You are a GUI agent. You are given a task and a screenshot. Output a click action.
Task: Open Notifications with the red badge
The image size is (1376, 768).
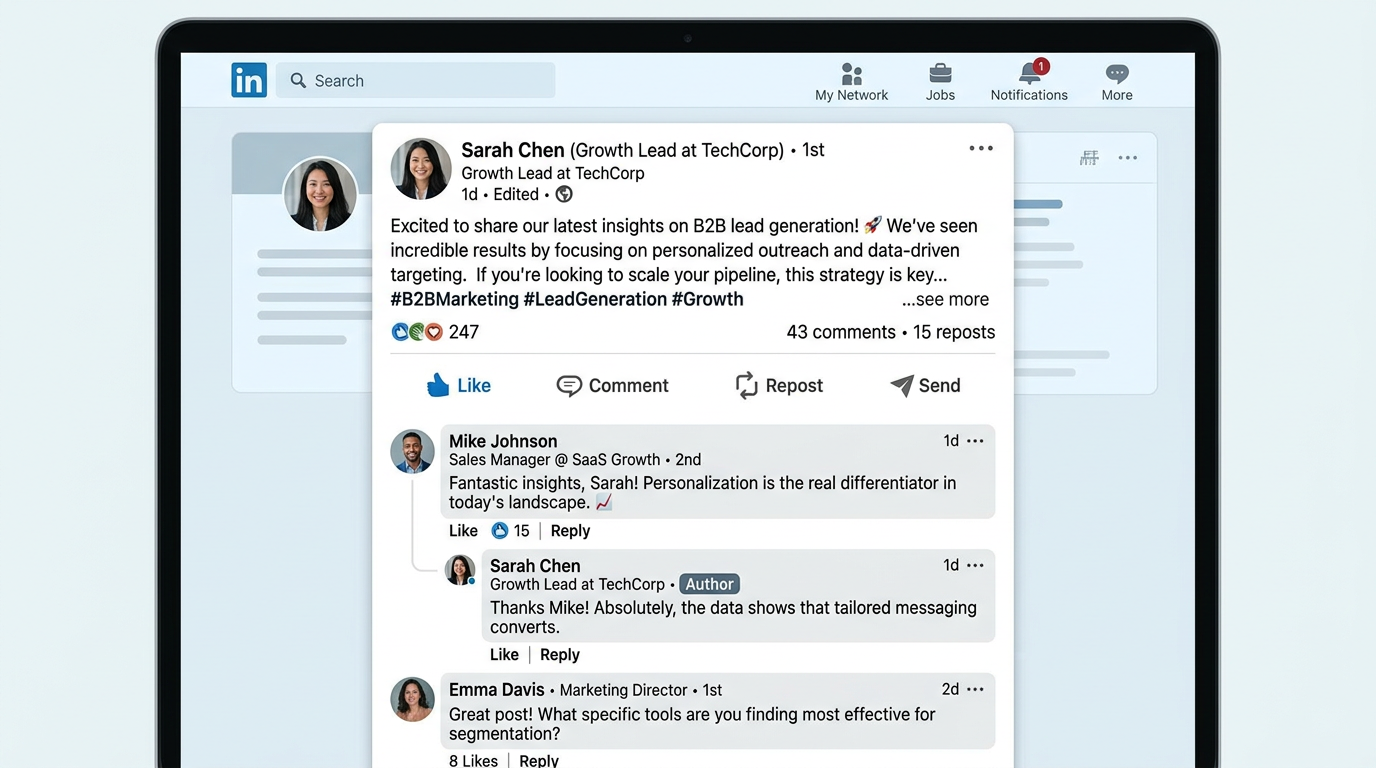[1029, 81]
